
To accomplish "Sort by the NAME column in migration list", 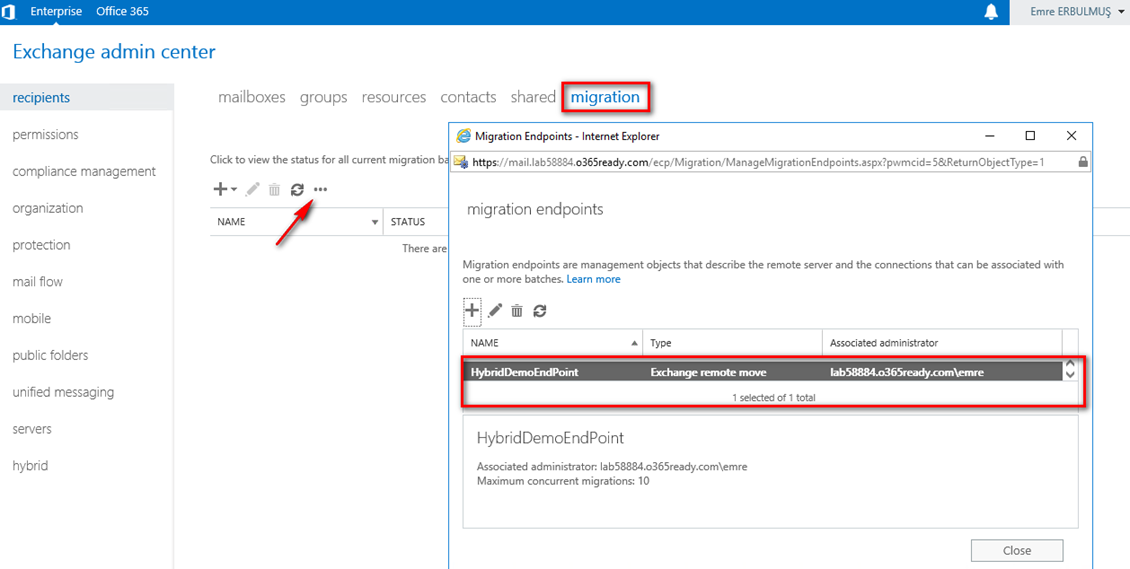I will [x=231, y=222].
